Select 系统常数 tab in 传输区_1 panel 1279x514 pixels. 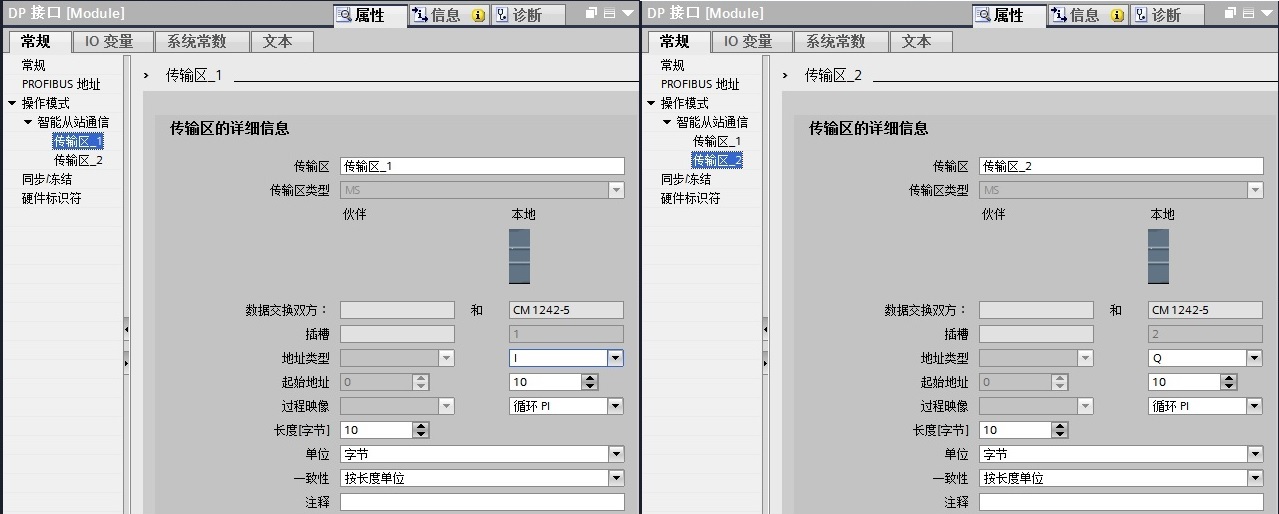click(x=197, y=41)
